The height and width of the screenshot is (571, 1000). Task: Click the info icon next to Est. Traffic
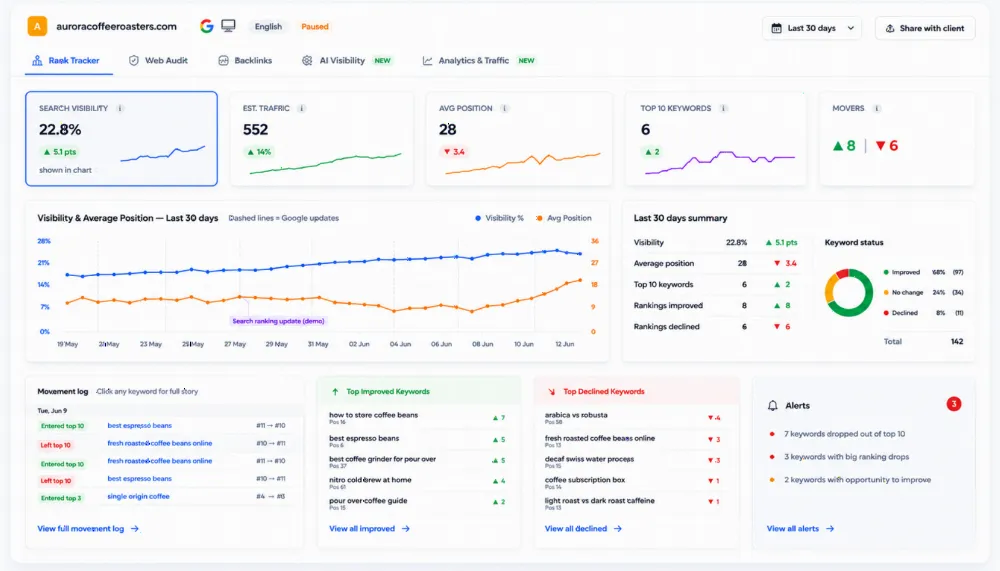(x=302, y=108)
